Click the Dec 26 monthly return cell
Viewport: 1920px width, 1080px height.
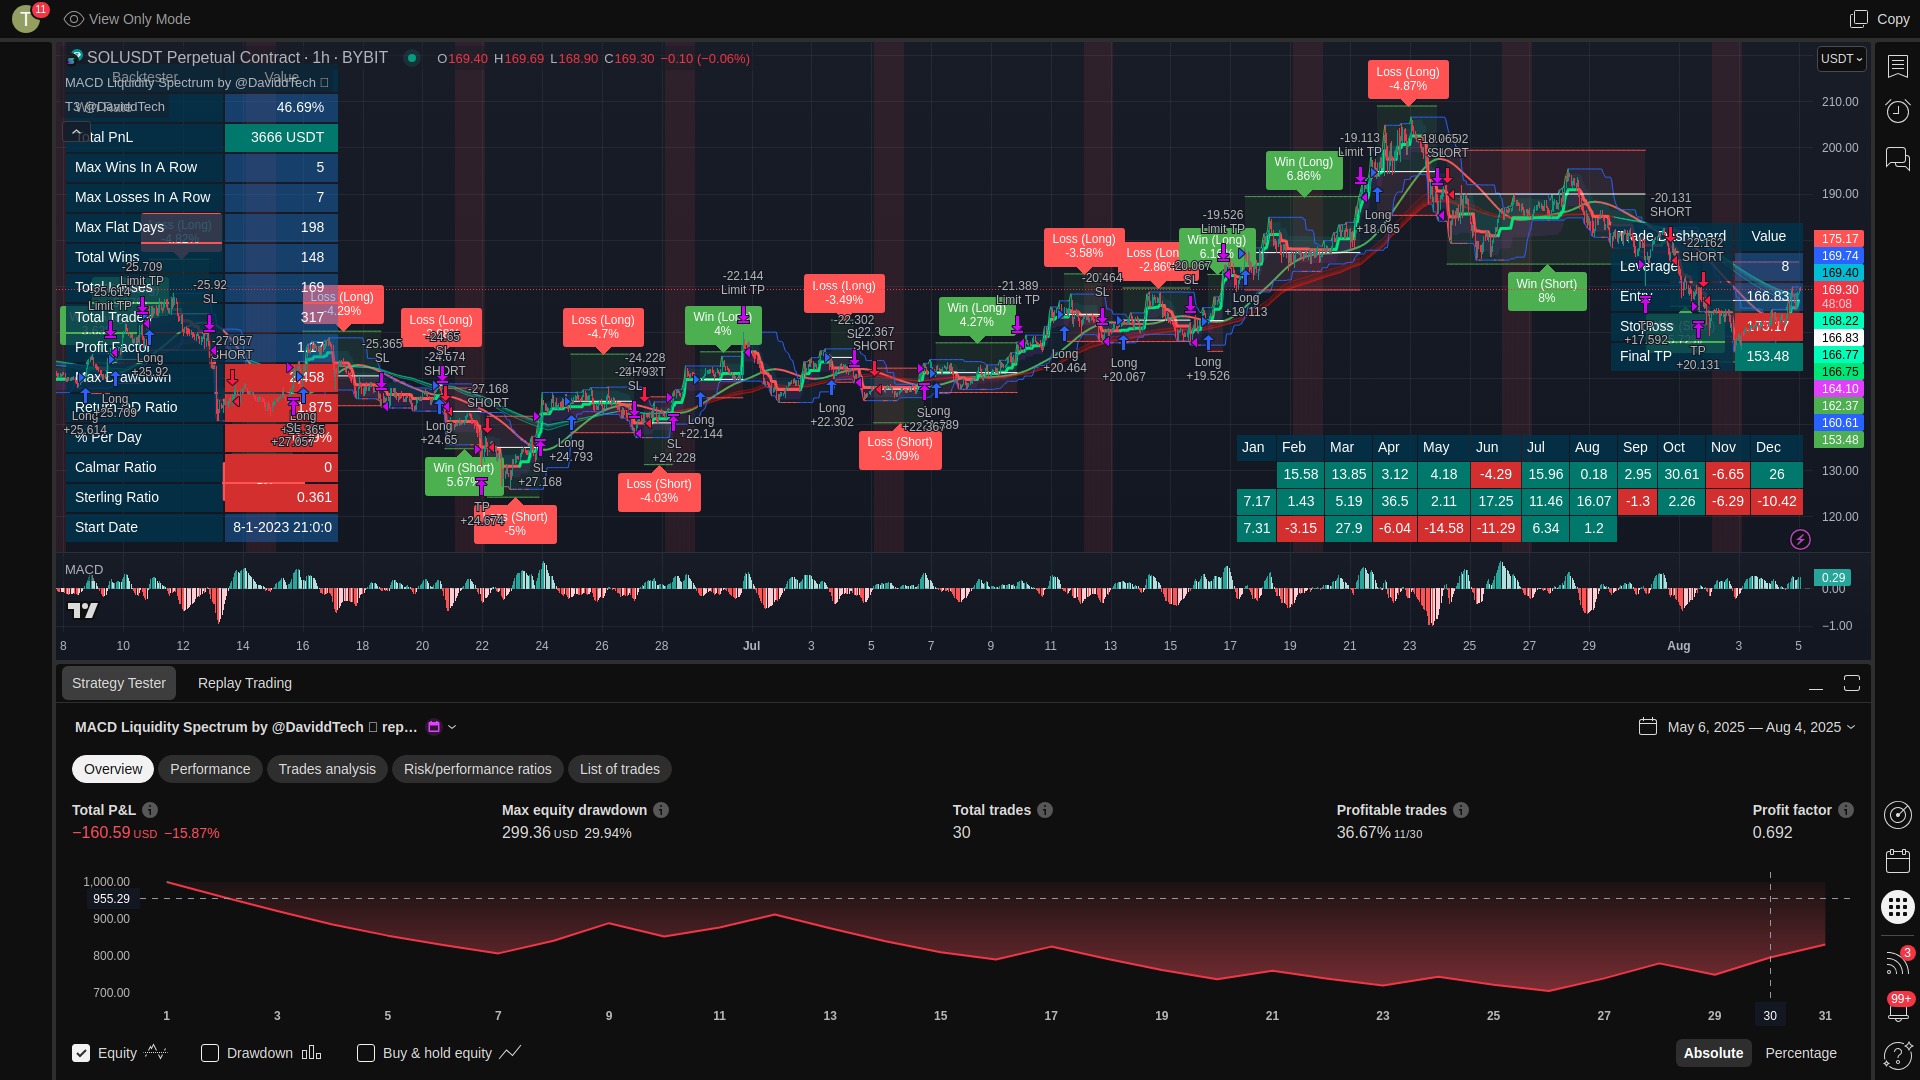tap(1776, 474)
